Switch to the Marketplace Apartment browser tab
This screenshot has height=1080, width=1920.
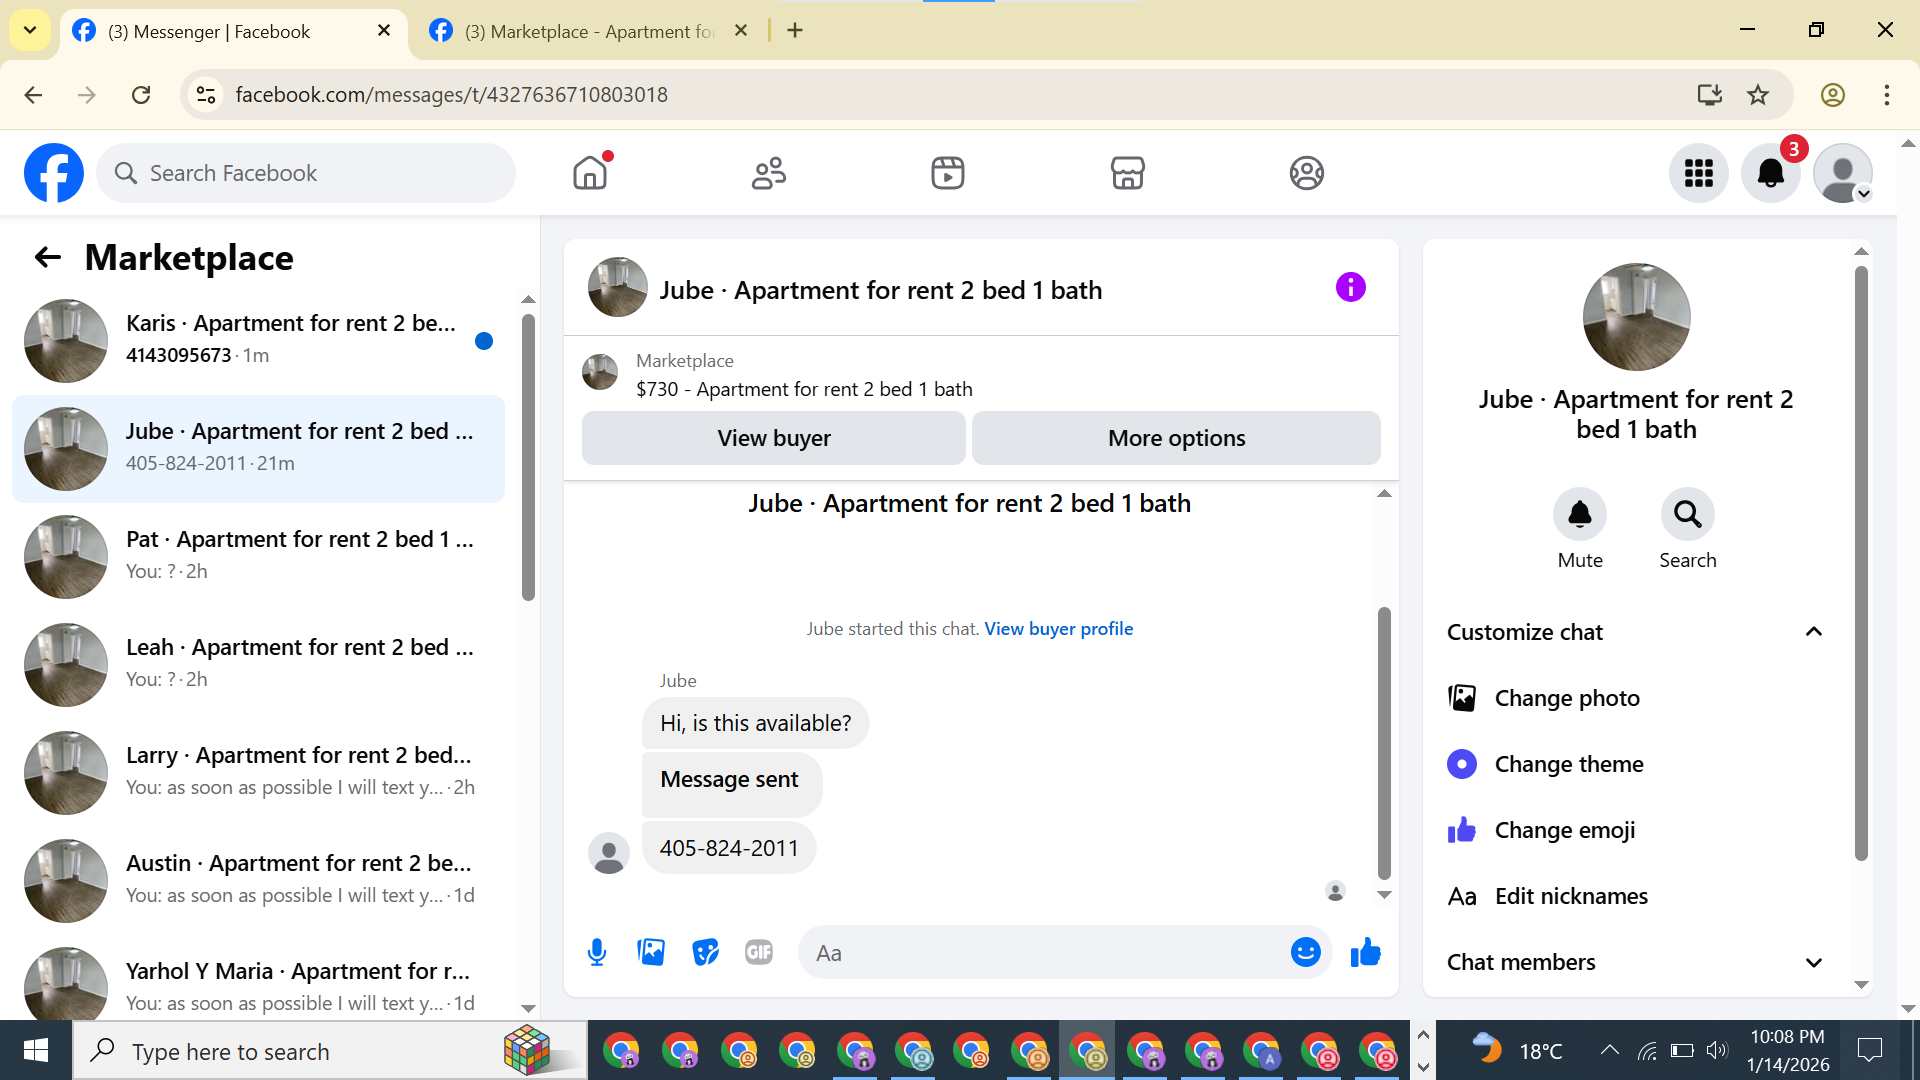590,31
